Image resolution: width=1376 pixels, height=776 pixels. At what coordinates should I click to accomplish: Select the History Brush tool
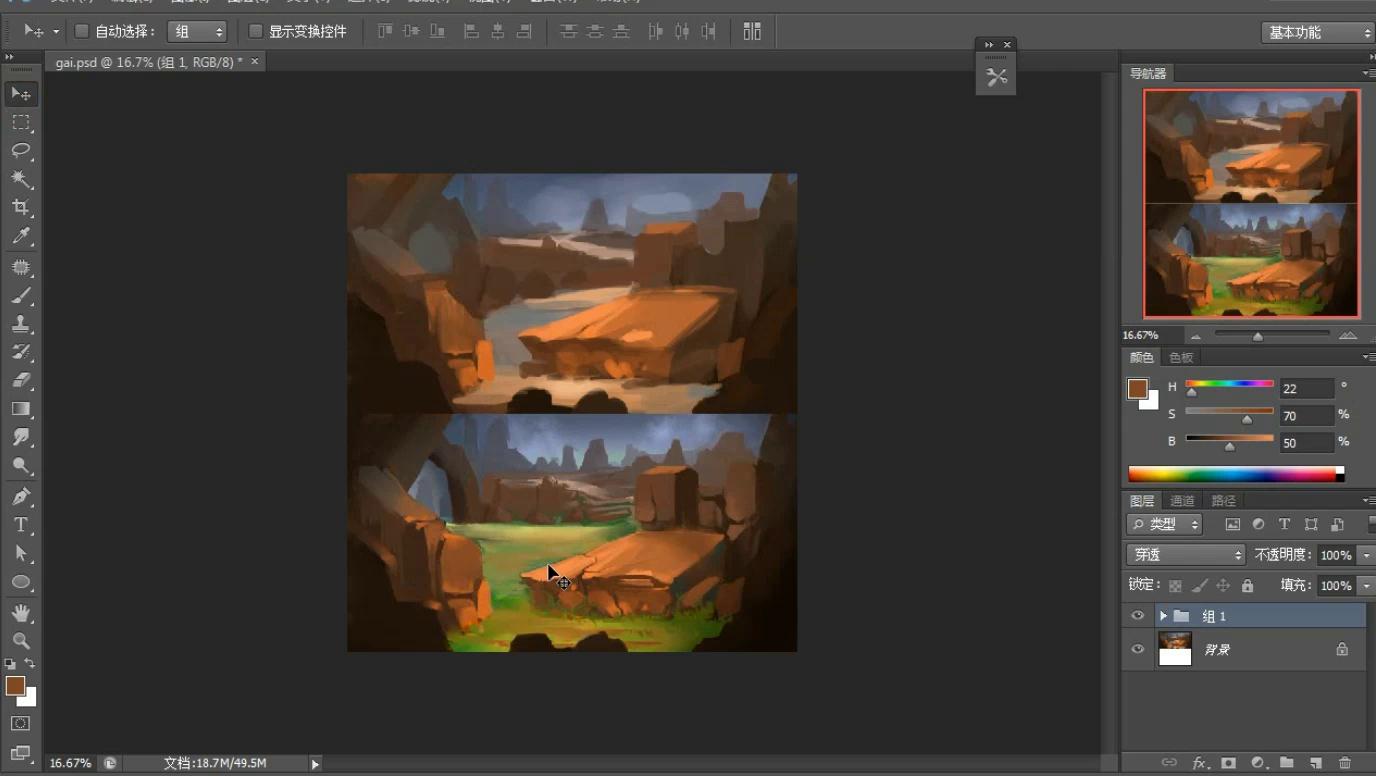(21, 352)
